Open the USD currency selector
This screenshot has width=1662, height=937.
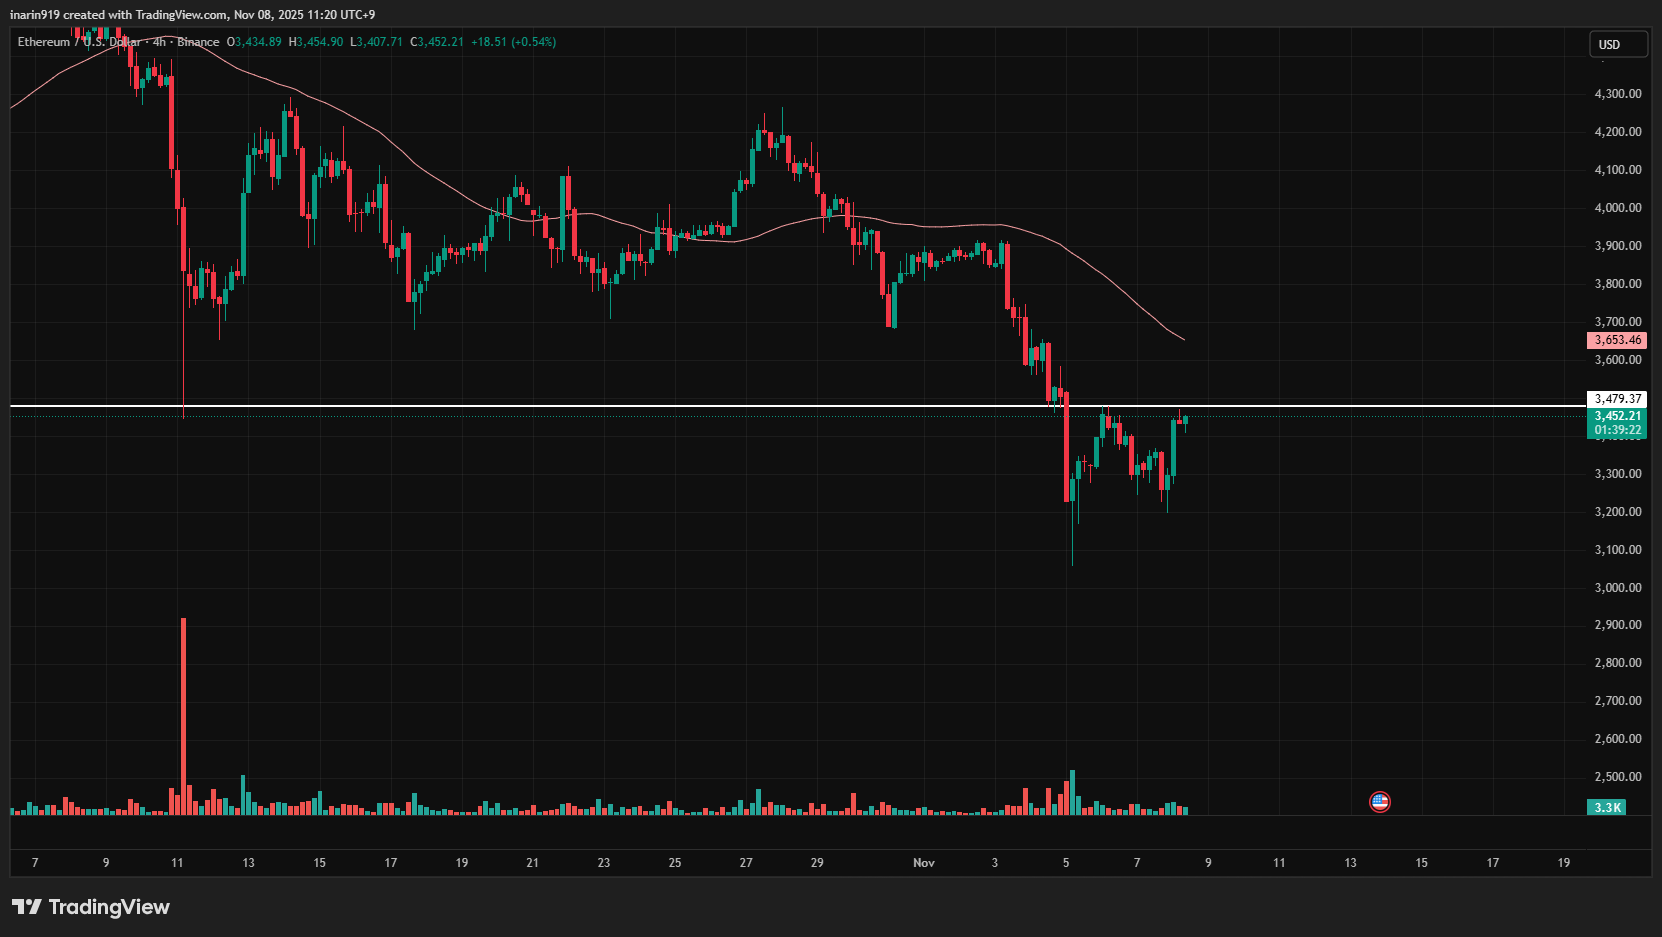click(x=1617, y=44)
